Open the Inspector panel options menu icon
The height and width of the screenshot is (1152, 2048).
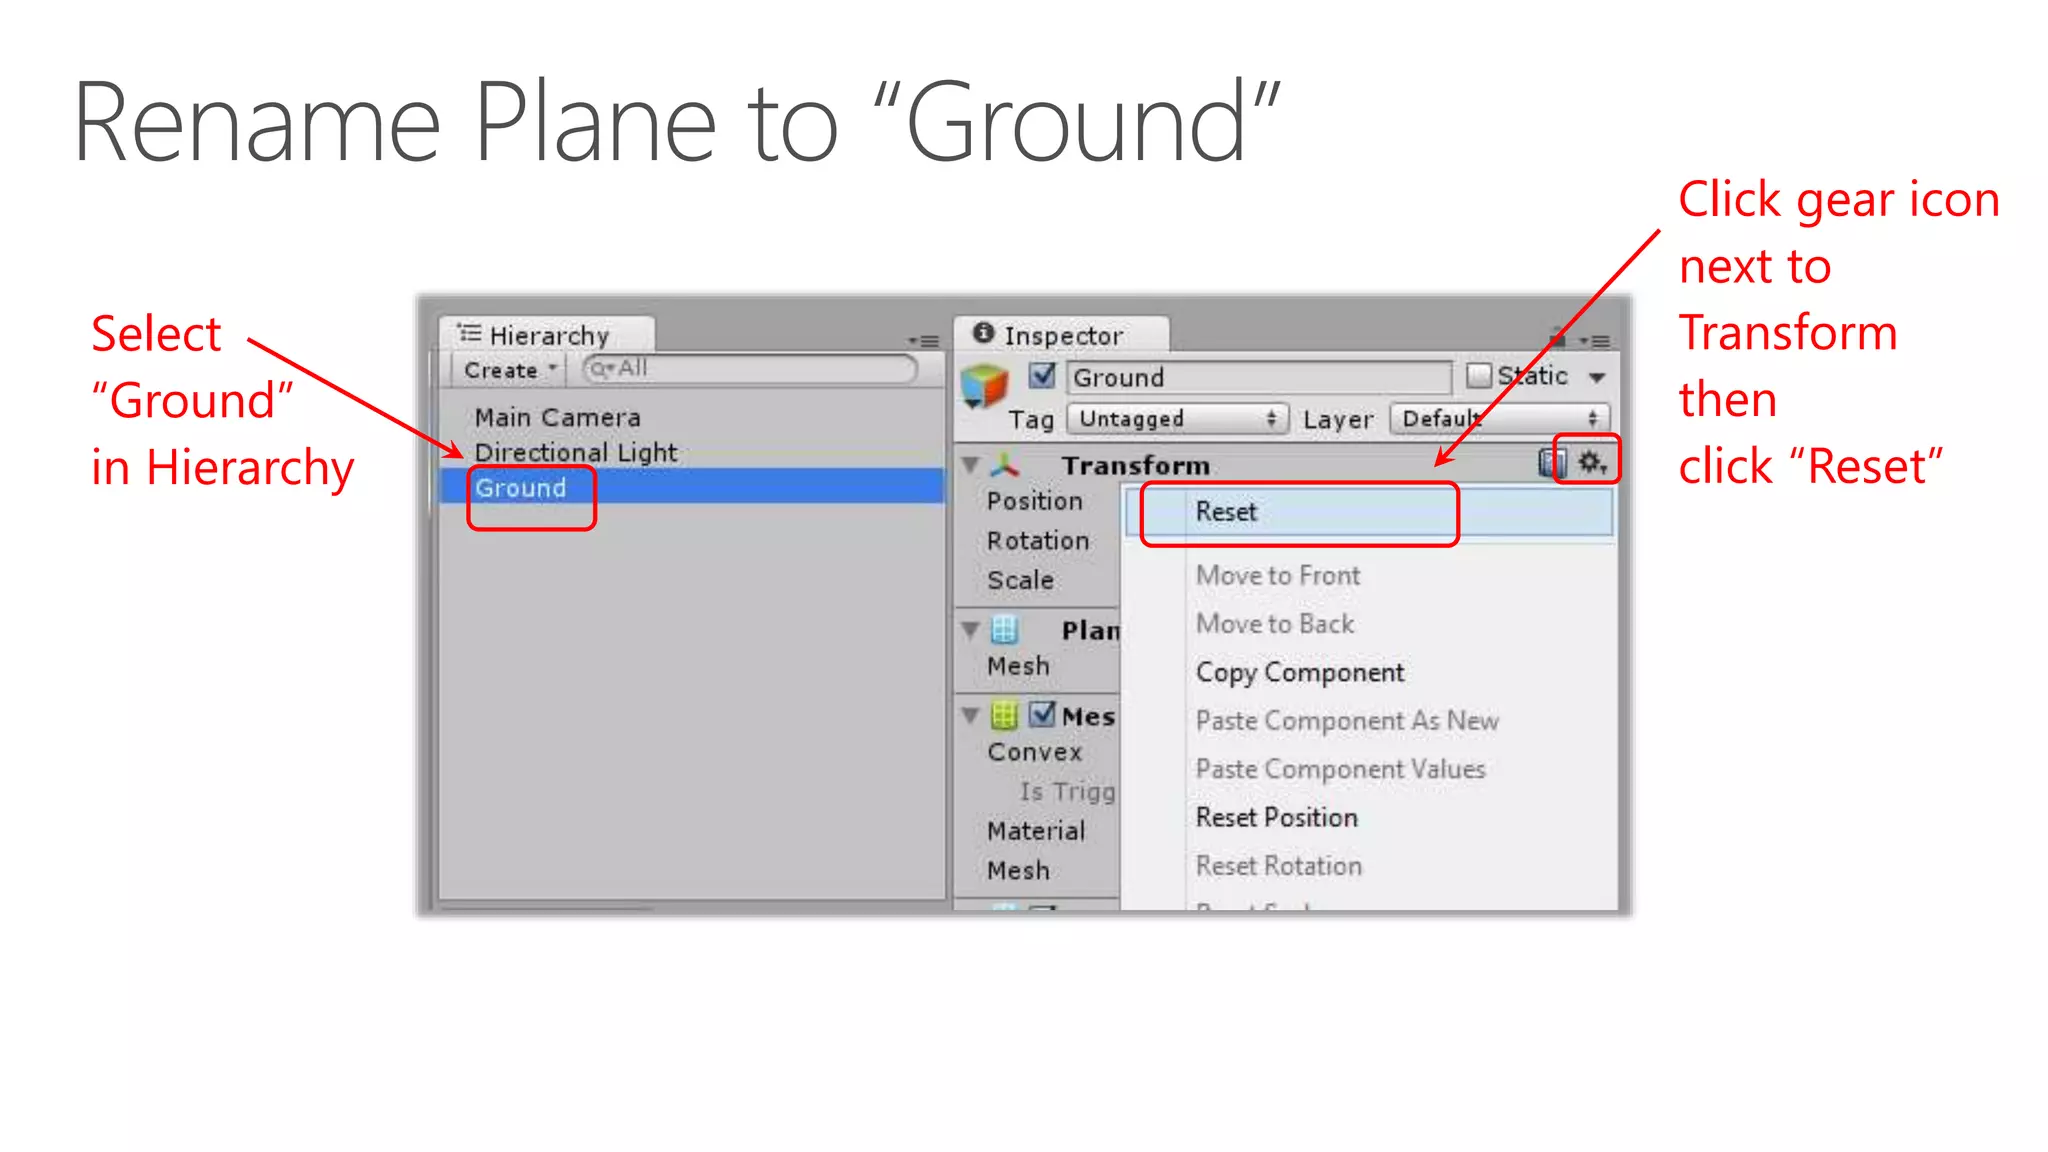(1595, 341)
